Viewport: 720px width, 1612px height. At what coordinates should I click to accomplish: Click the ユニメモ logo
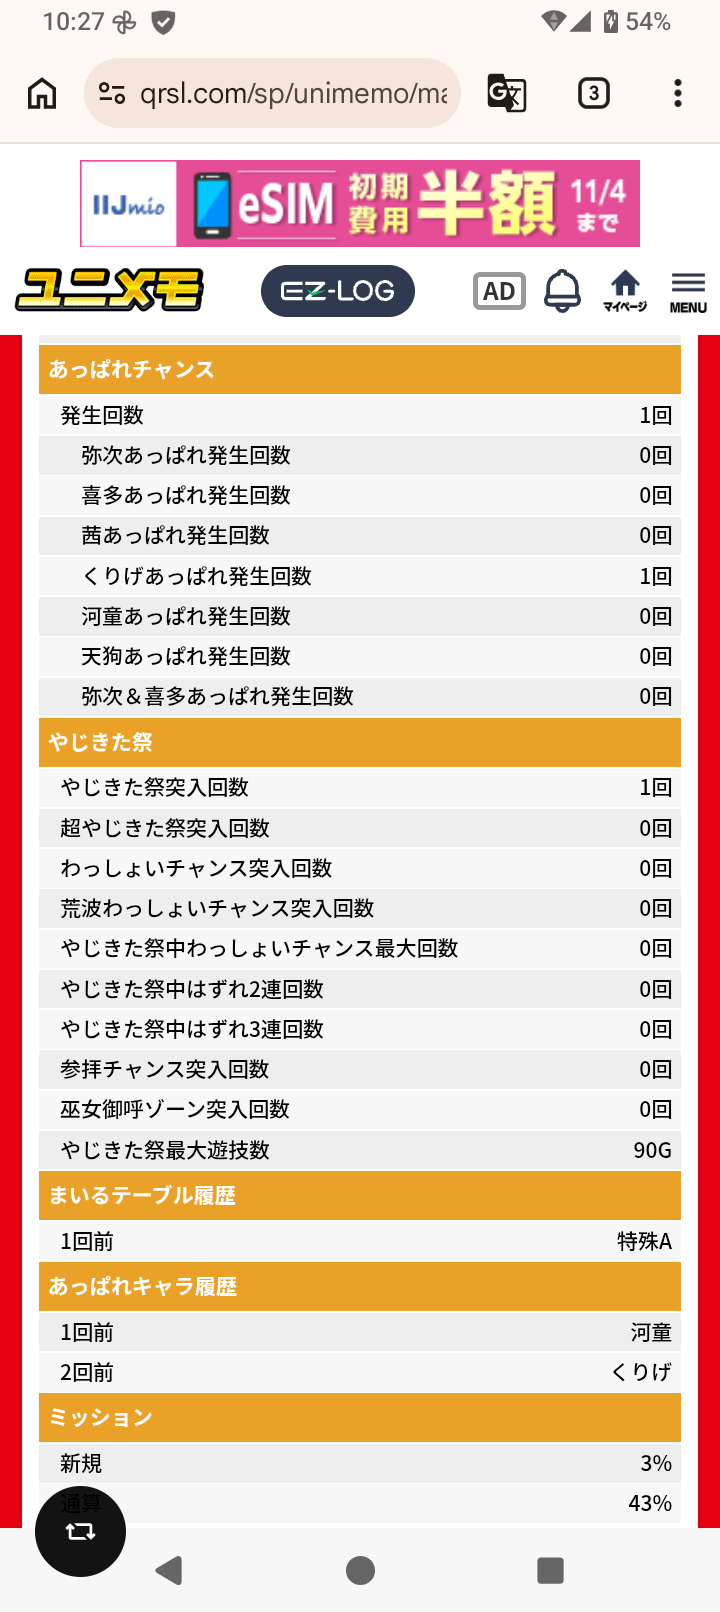point(109,290)
